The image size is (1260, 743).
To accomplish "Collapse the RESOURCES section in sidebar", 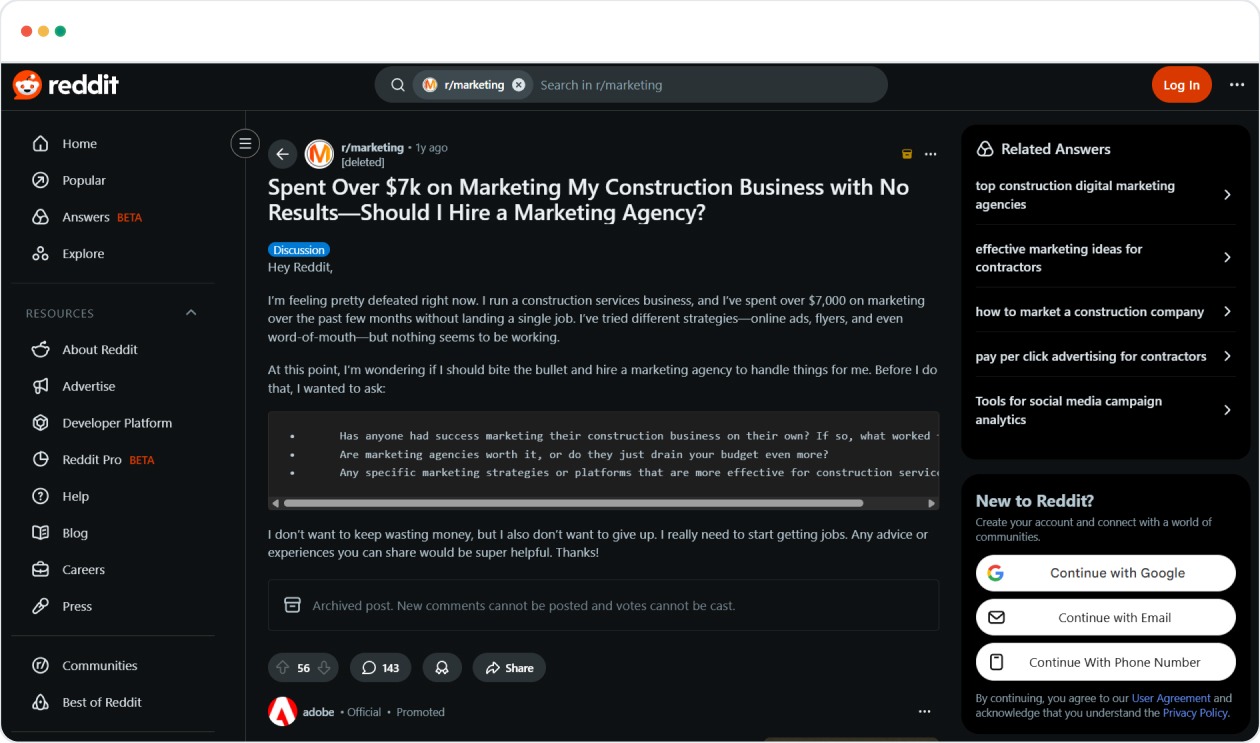I will 190,312.
